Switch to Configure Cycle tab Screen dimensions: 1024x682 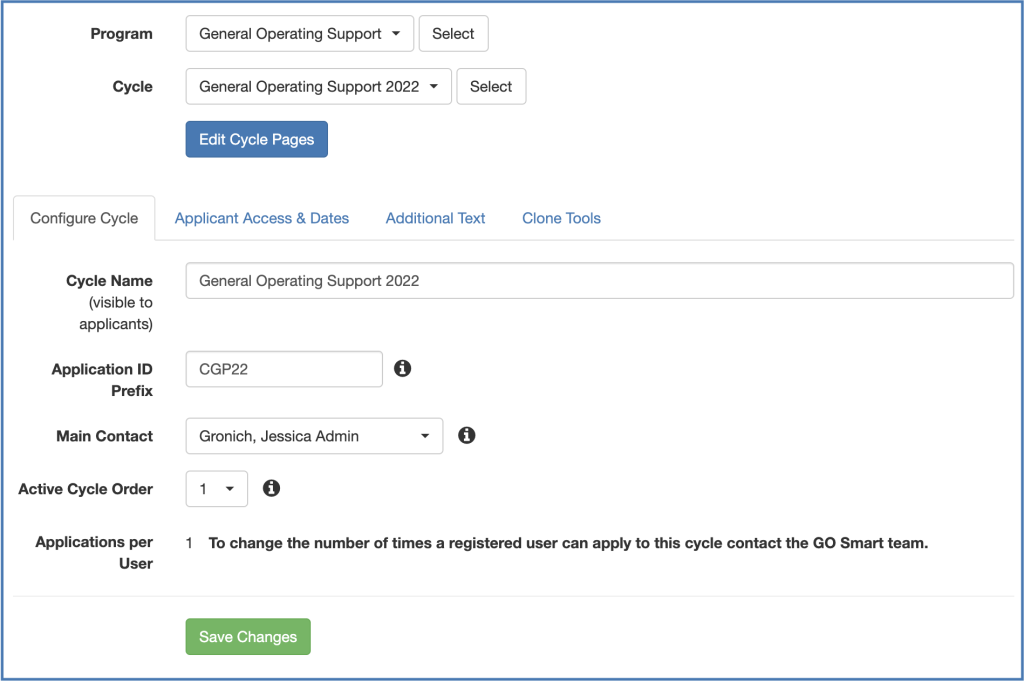click(x=84, y=218)
